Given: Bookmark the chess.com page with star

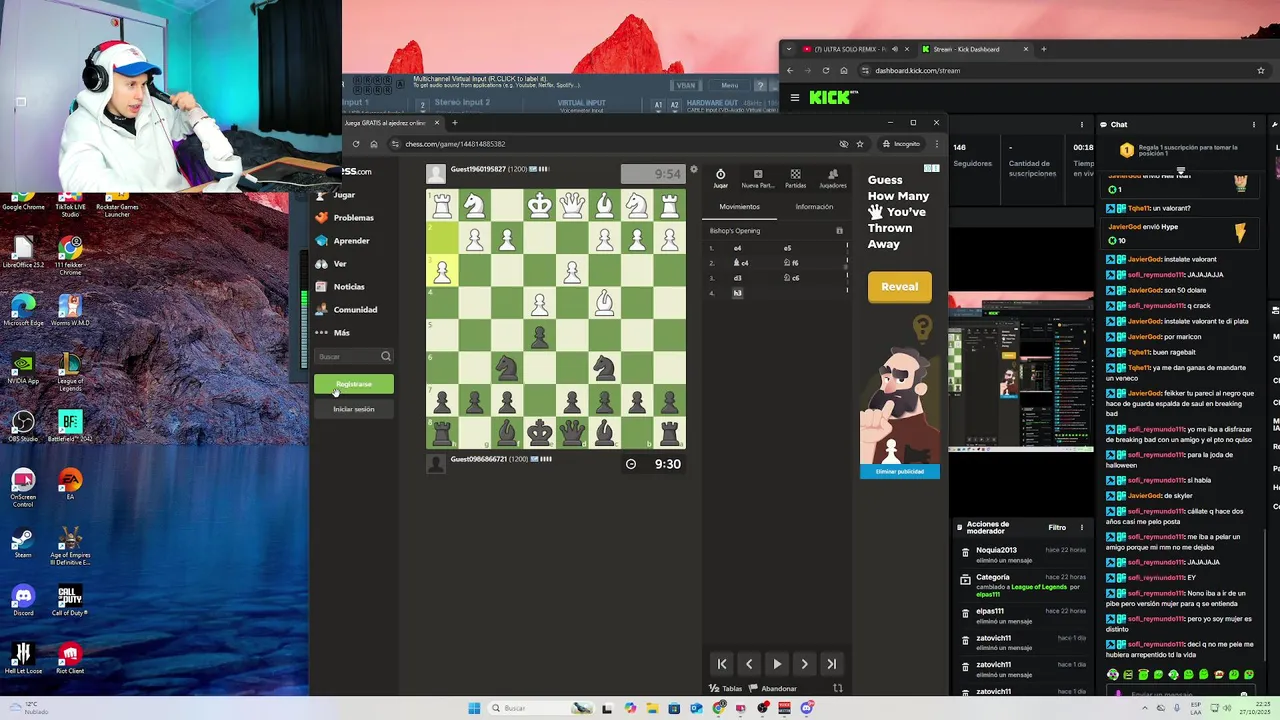Looking at the screenshot, I should (x=860, y=144).
